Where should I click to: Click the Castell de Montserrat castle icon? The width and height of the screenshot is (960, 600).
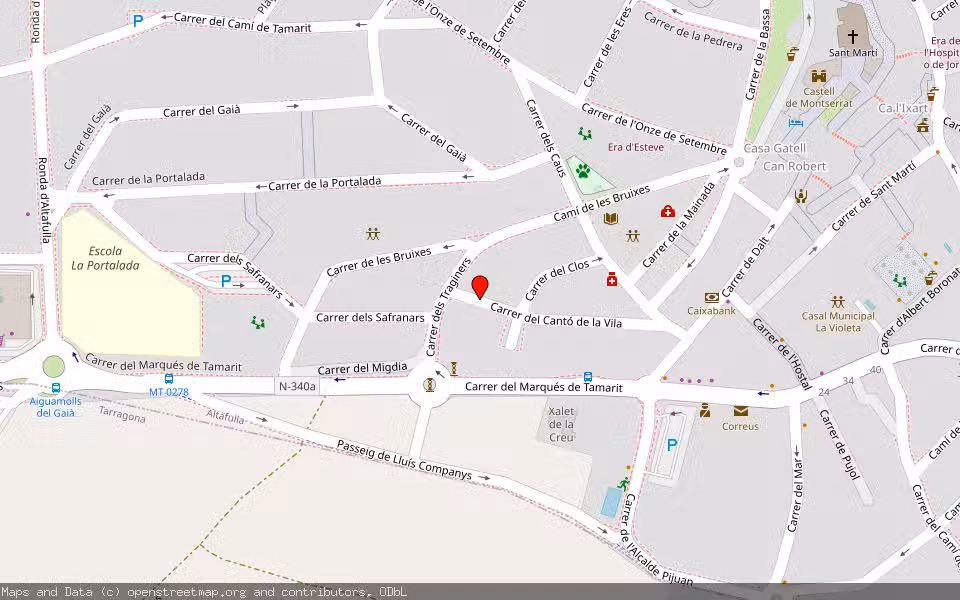tap(819, 76)
